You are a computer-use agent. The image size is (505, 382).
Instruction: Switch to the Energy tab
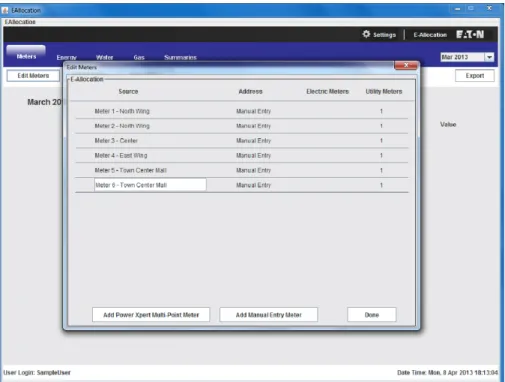[66, 57]
